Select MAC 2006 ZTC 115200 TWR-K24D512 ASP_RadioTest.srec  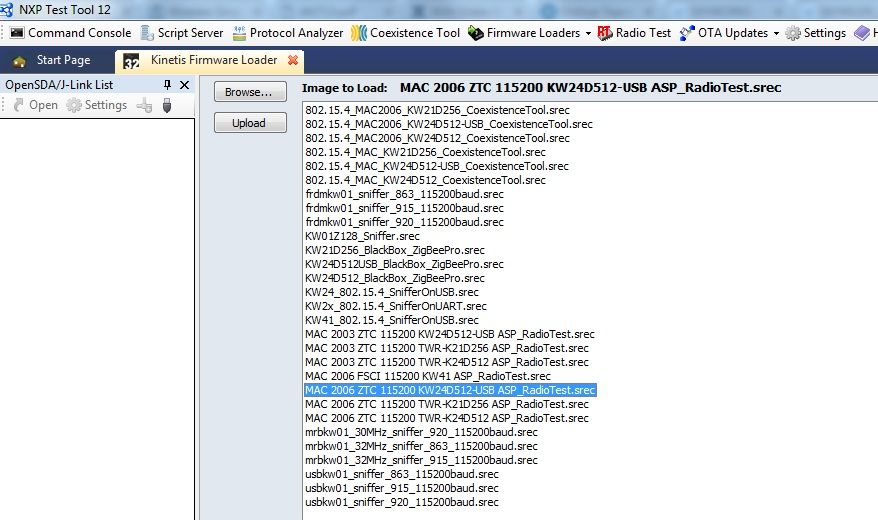click(x=447, y=418)
